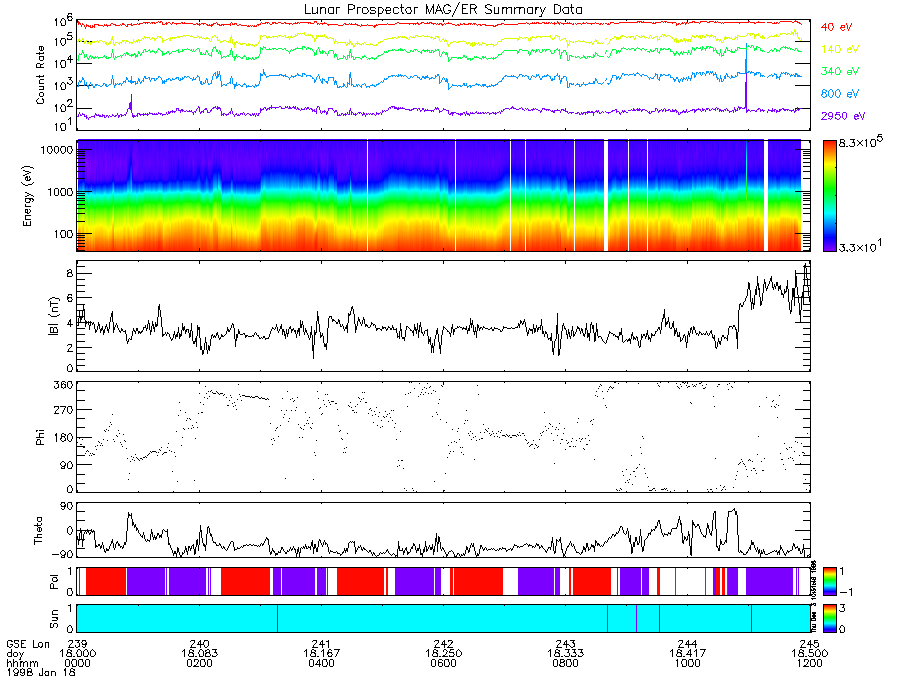Click the Pol panel color bar
900x700 pixels.
pyautogui.click(x=829, y=581)
